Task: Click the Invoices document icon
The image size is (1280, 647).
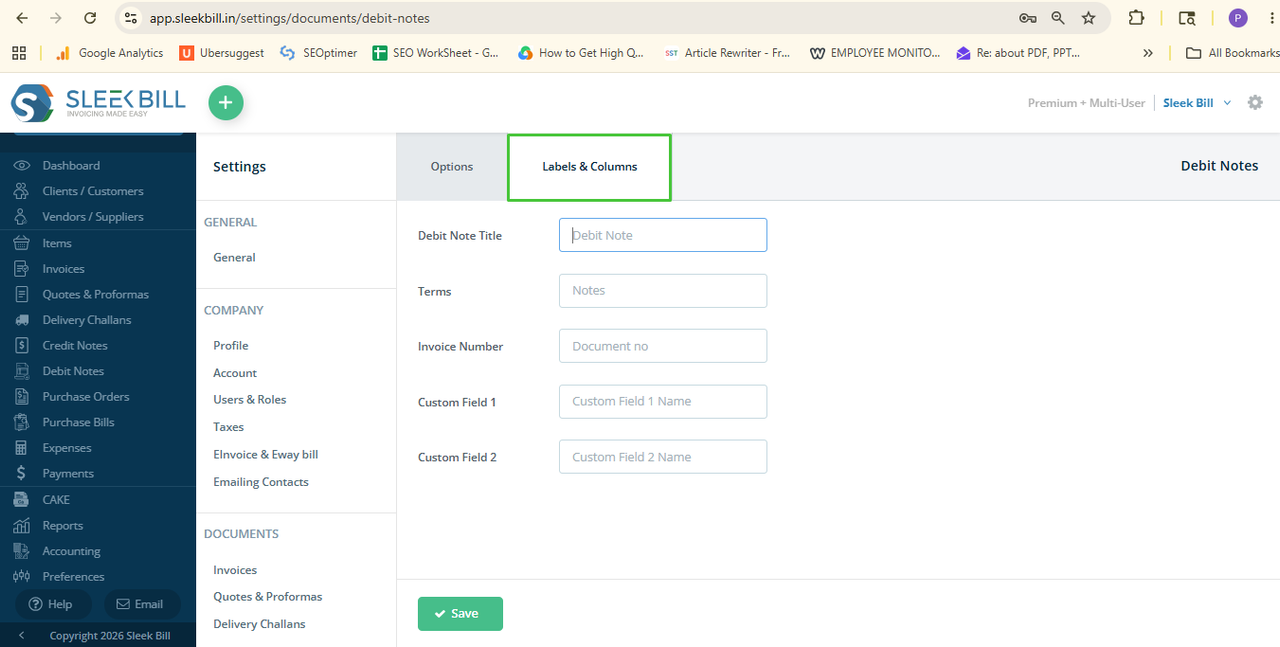Action: pyautogui.click(x=22, y=269)
